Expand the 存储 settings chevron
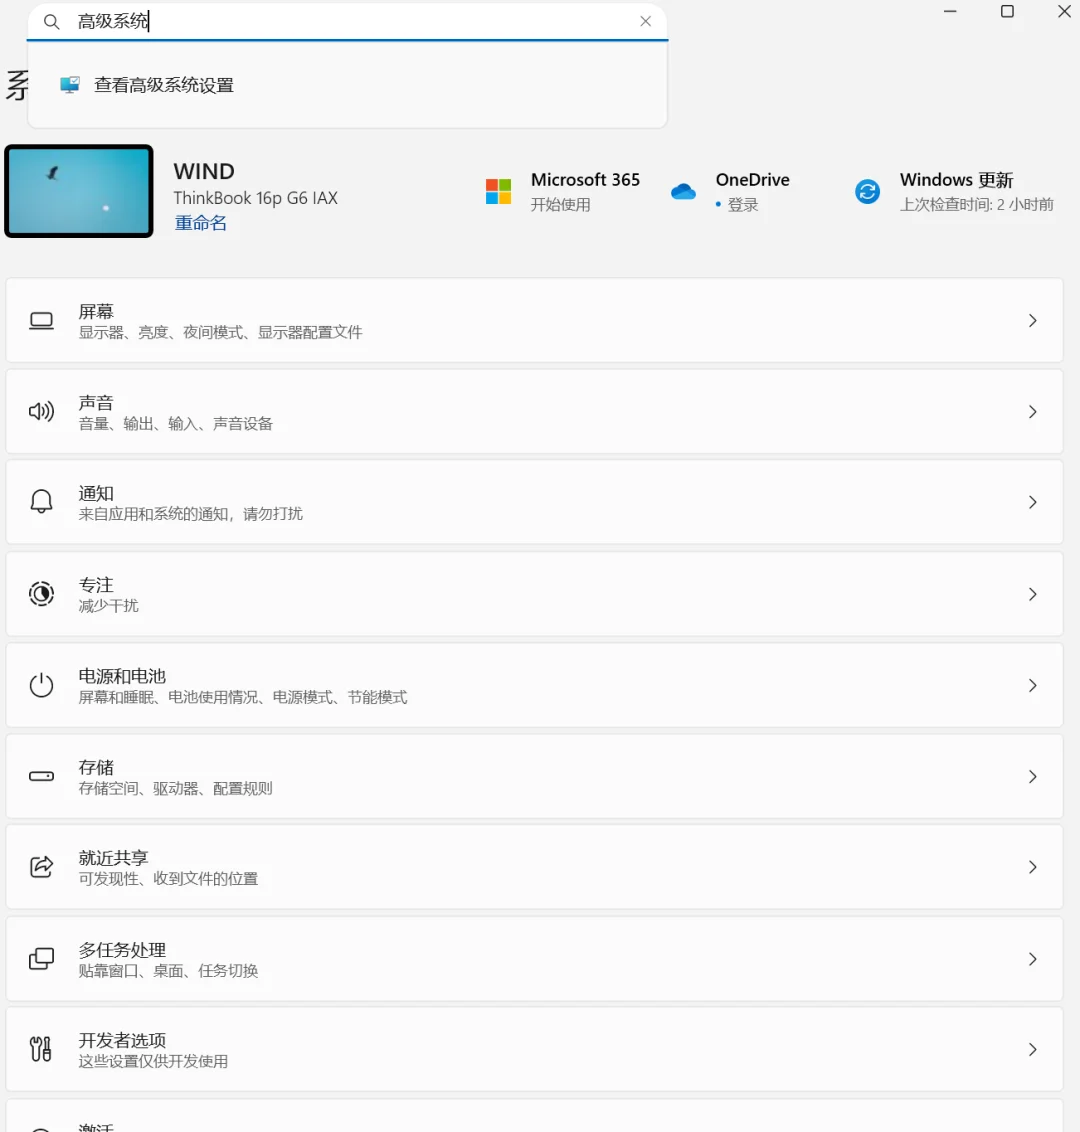Viewport: 1080px width, 1132px height. point(1033,776)
